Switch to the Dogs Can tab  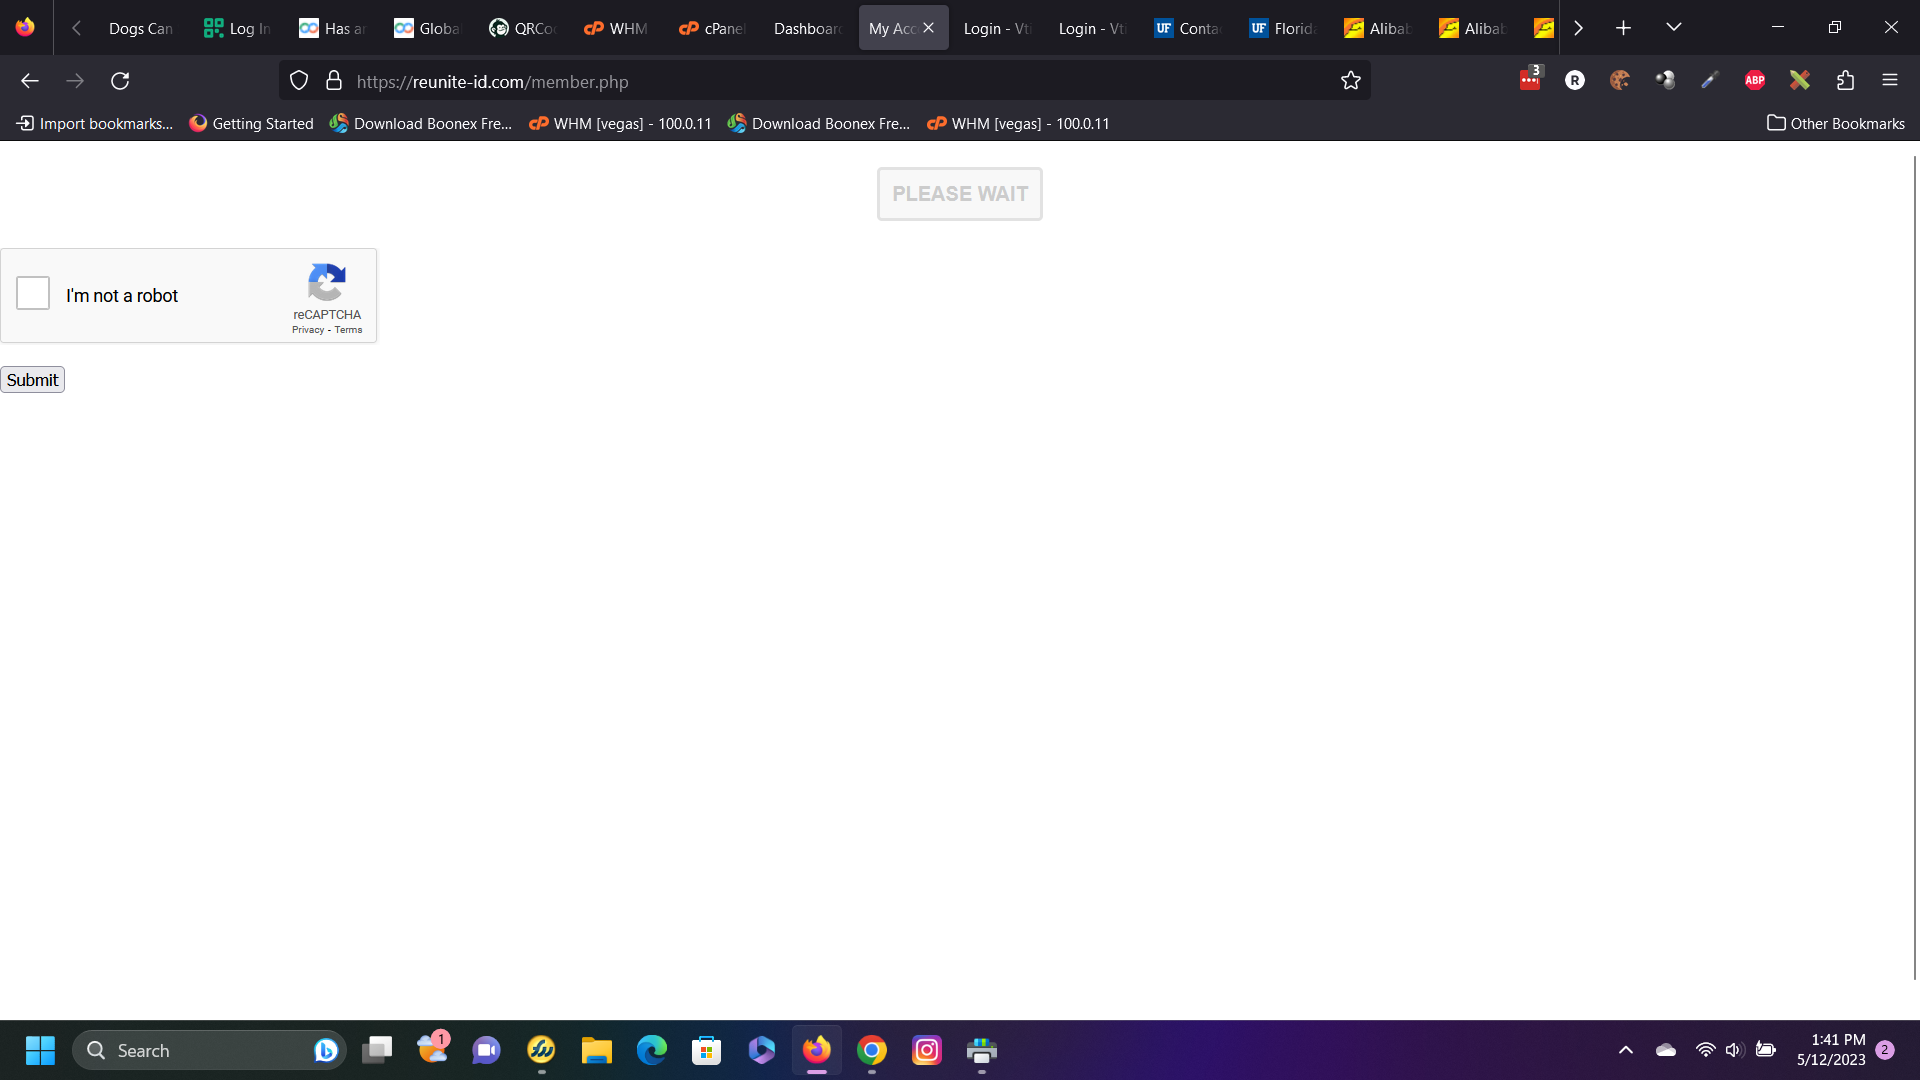tap(140, 28)
